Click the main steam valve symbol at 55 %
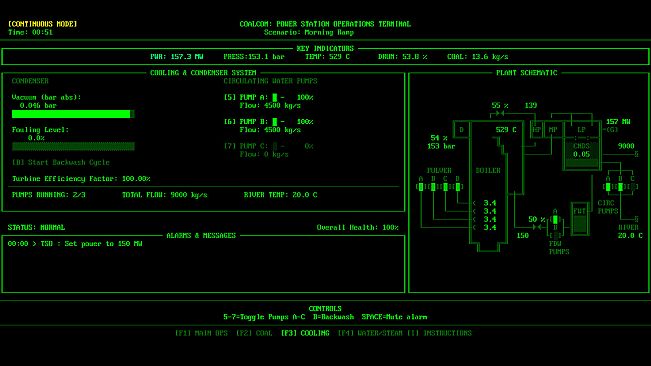Image resolution: width=651 pixels, height=366 pixels. click(x=500, y=113)
